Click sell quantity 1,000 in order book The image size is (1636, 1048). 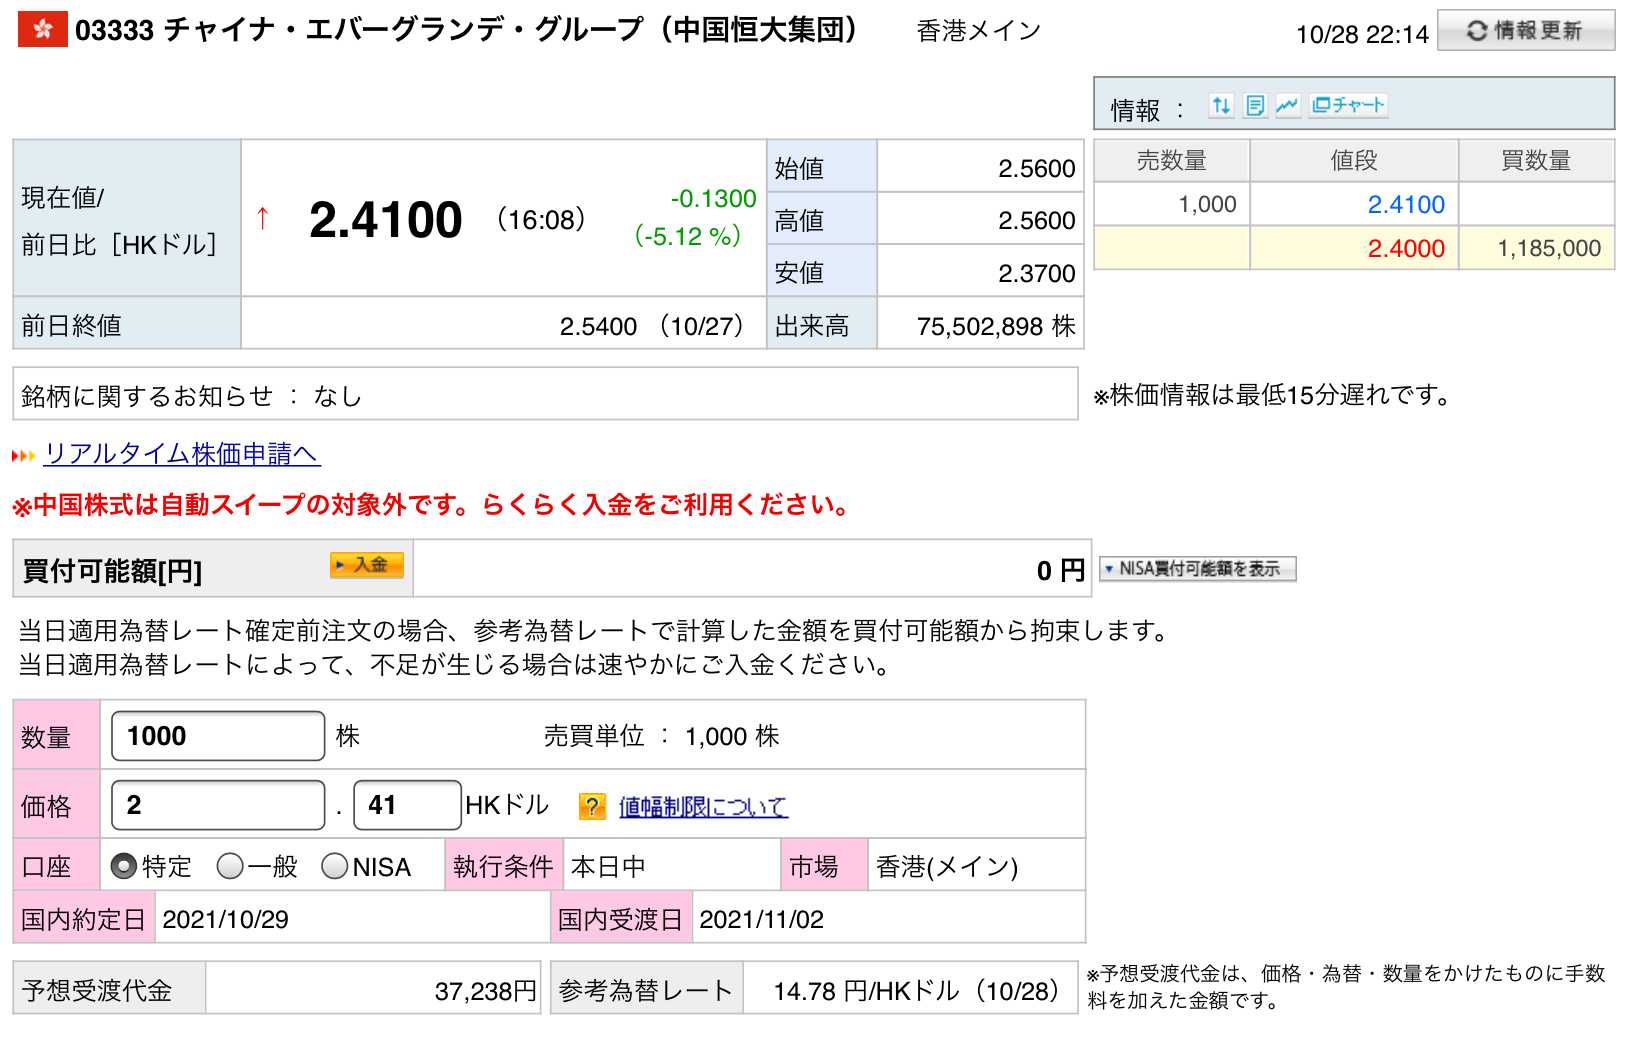tap(1207, 205)
